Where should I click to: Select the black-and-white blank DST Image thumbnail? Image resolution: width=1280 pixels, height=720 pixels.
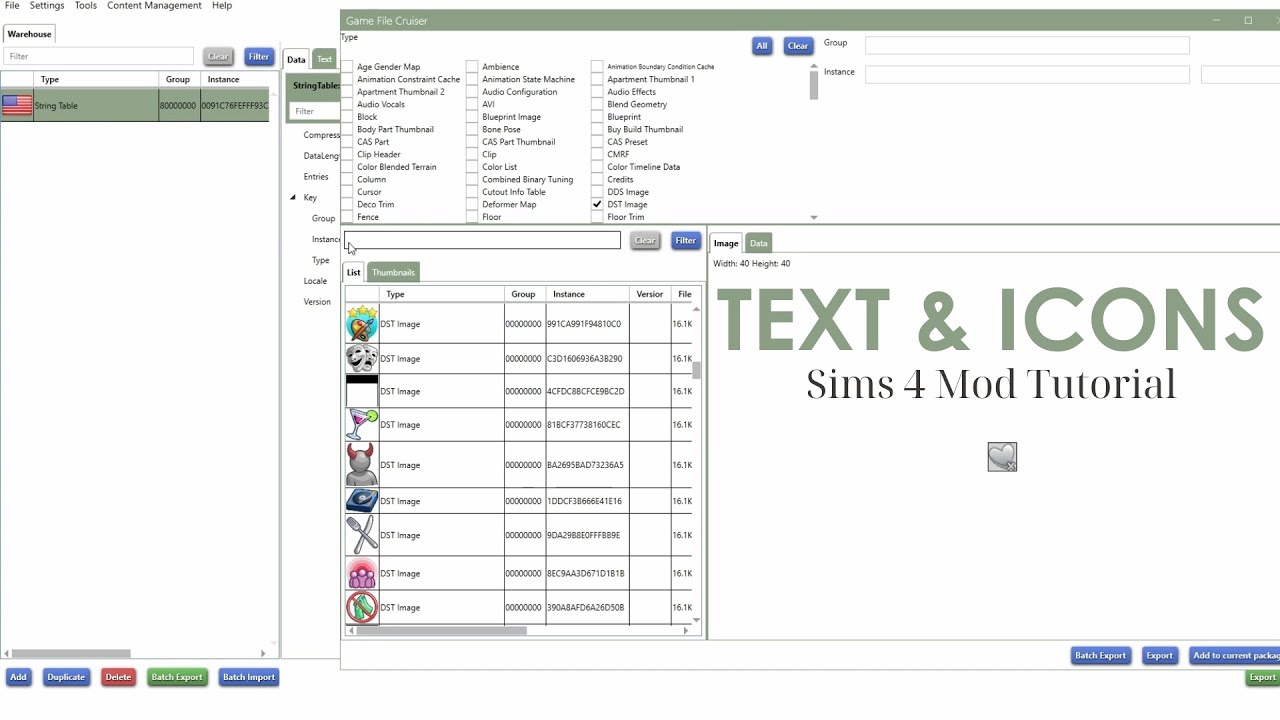coord(362,391)
